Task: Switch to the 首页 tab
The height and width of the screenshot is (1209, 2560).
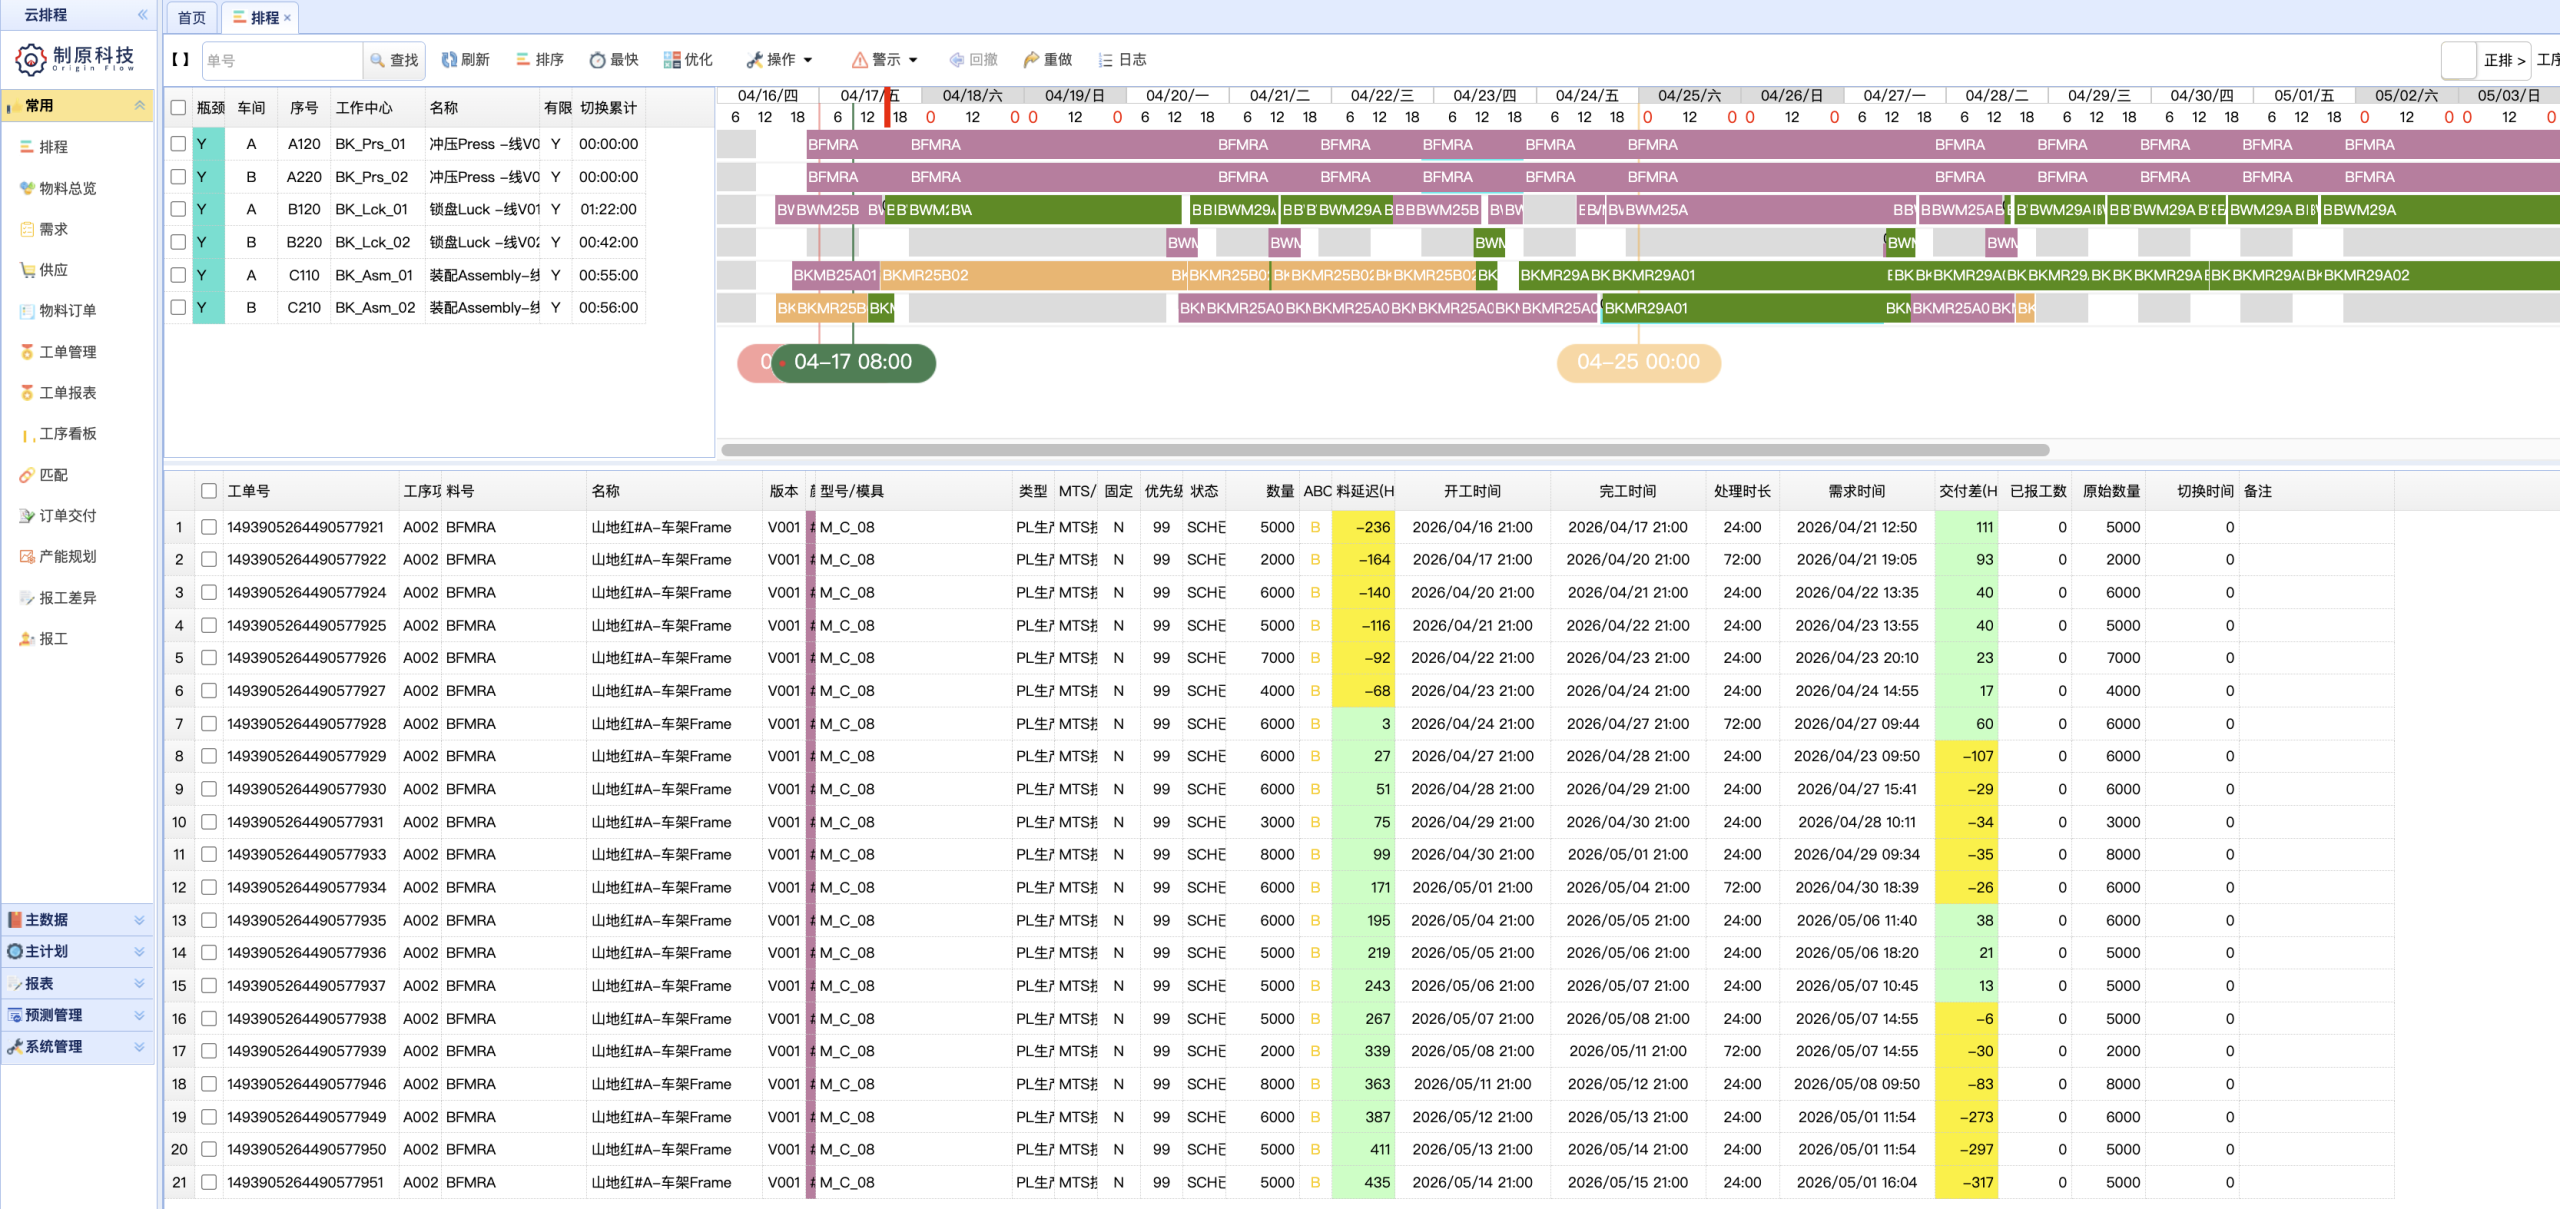Action: pyautogui.click(x=191, y=17)
